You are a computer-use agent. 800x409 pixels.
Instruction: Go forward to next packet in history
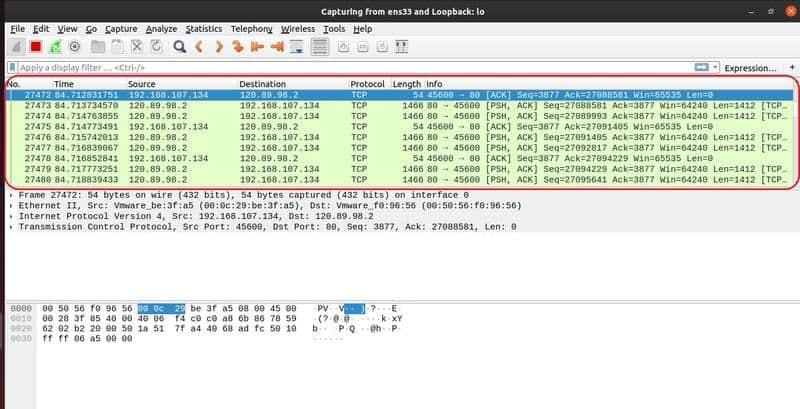click(x=218, y=46)
